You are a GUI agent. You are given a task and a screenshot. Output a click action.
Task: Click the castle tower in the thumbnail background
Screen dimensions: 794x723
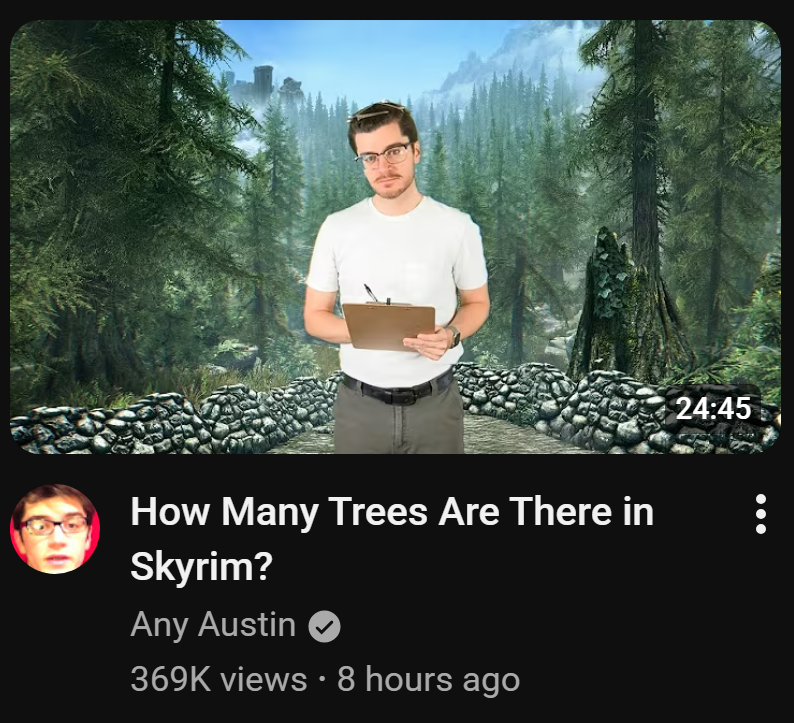(x=263, y=84)
